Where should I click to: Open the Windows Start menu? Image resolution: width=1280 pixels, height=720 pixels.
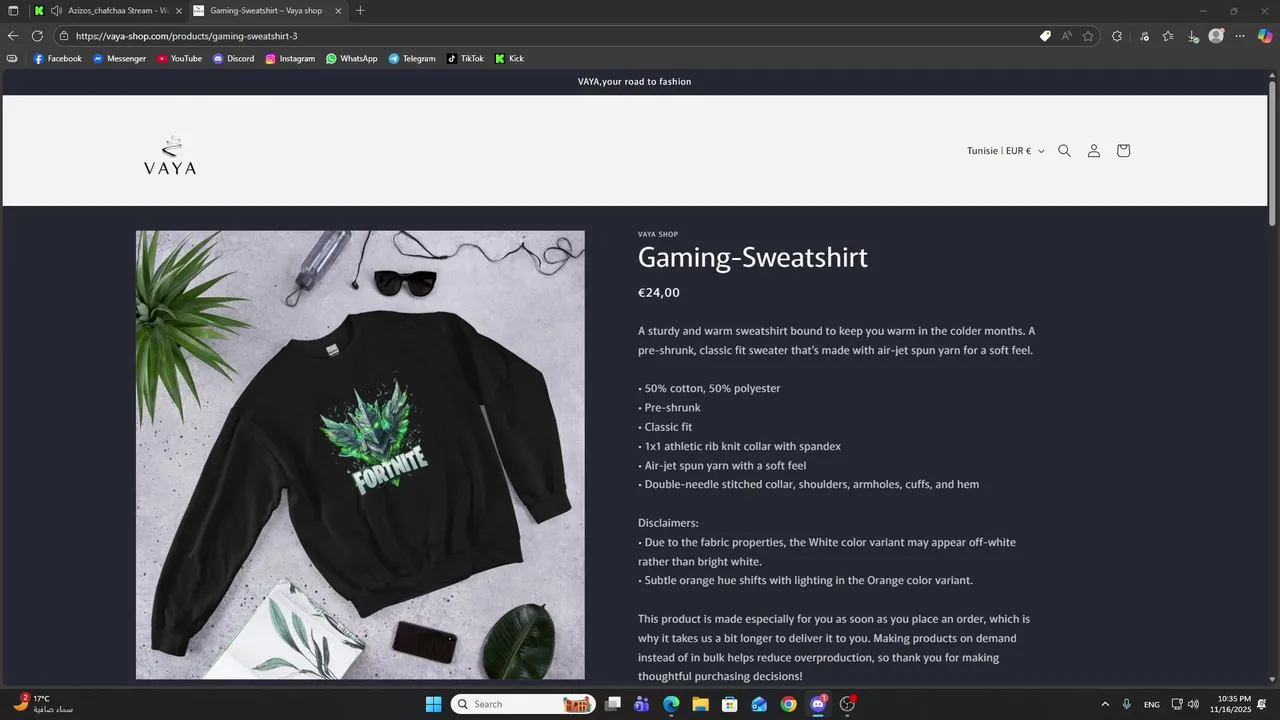click(x=433, y=704)
